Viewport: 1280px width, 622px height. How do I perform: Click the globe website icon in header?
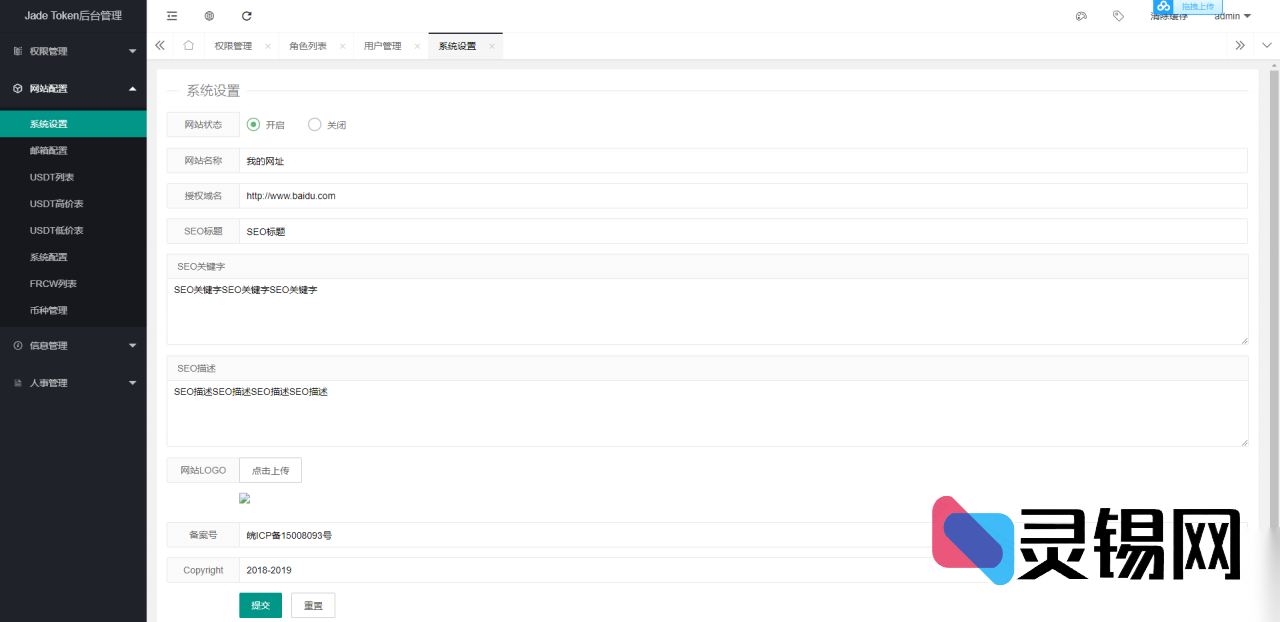pos(209,16)
